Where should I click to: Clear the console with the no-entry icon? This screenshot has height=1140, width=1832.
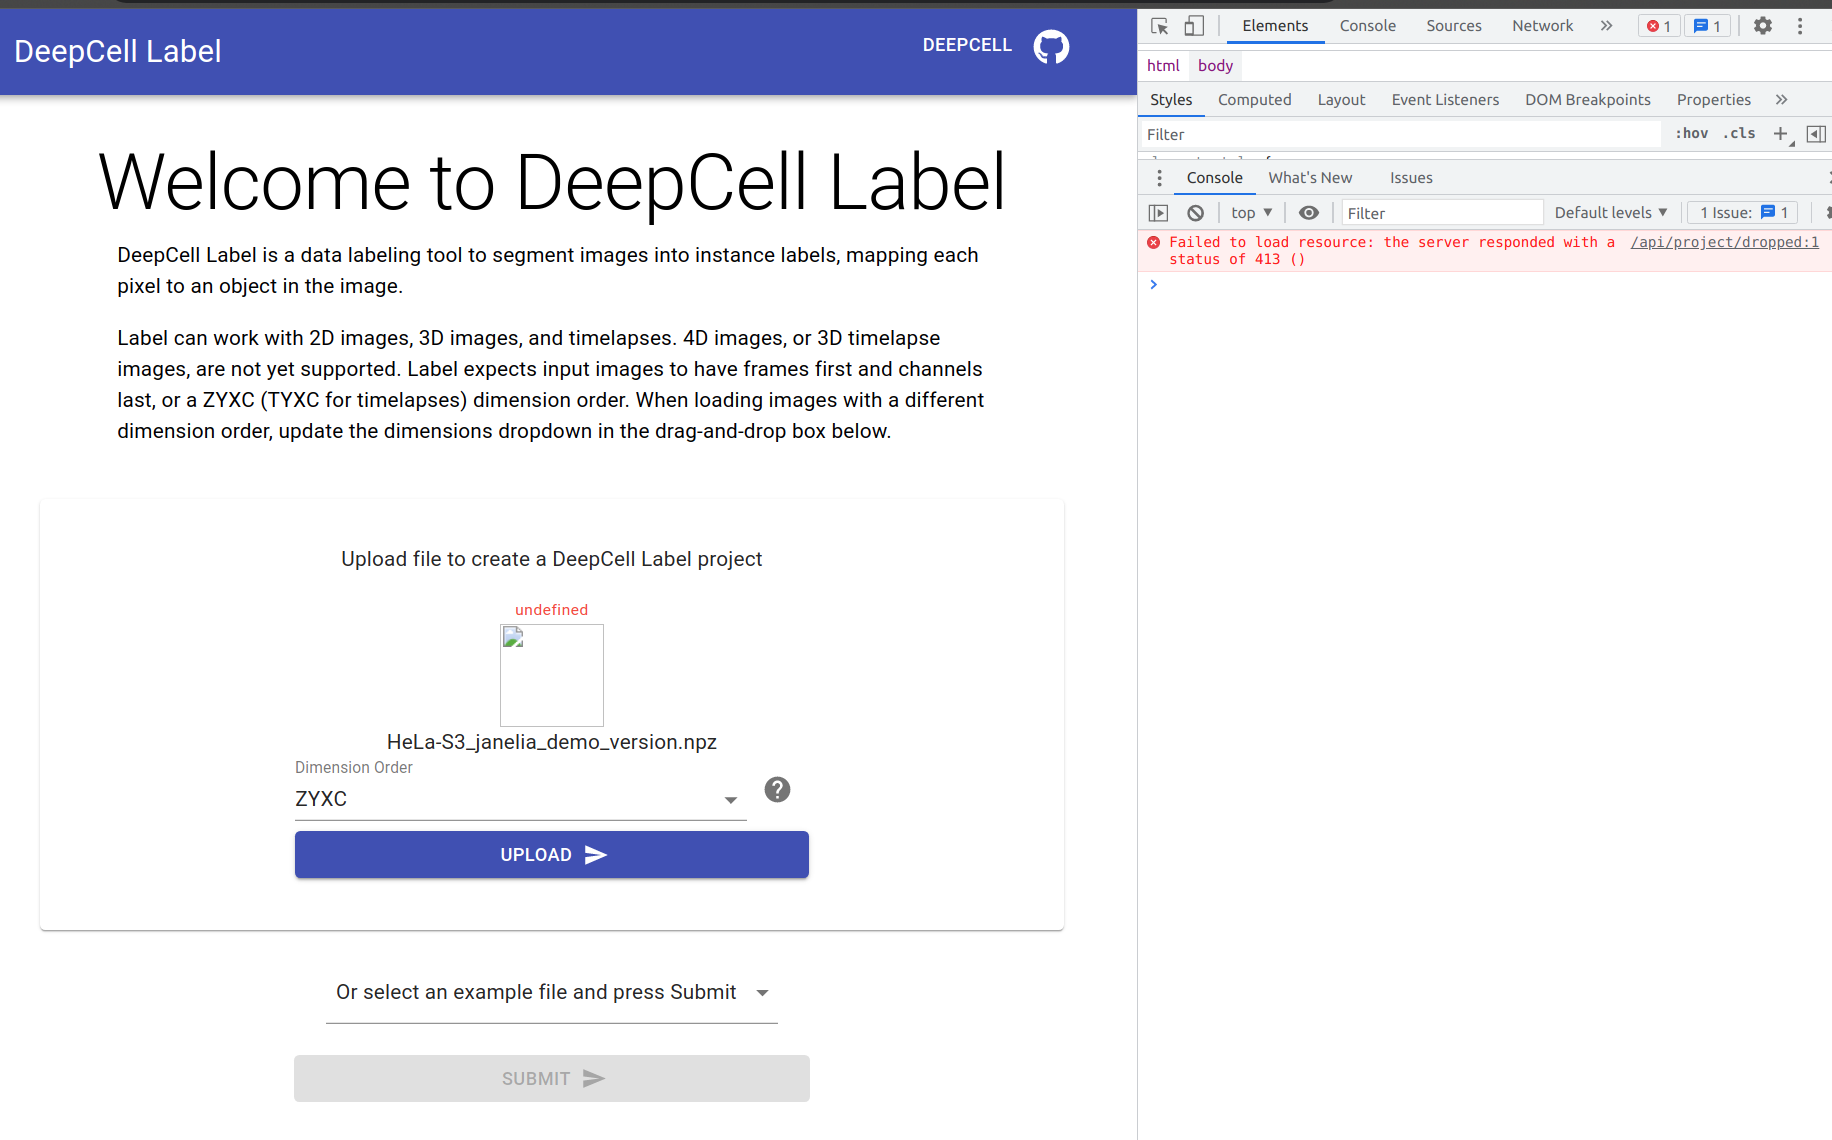coord(1196,212)
